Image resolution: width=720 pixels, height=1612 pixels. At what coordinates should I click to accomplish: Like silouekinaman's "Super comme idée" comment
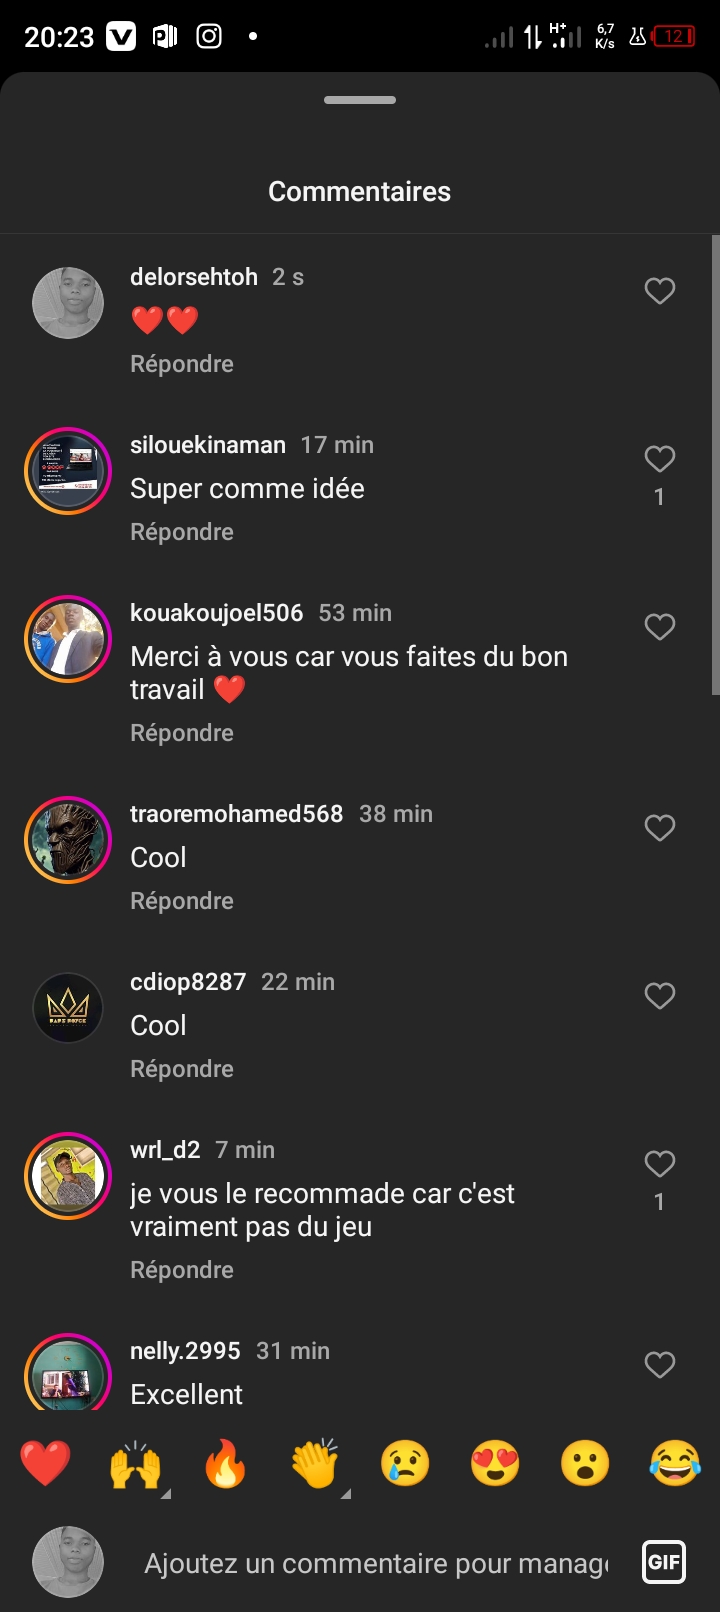pyautogui.click(x=660, y=459)
